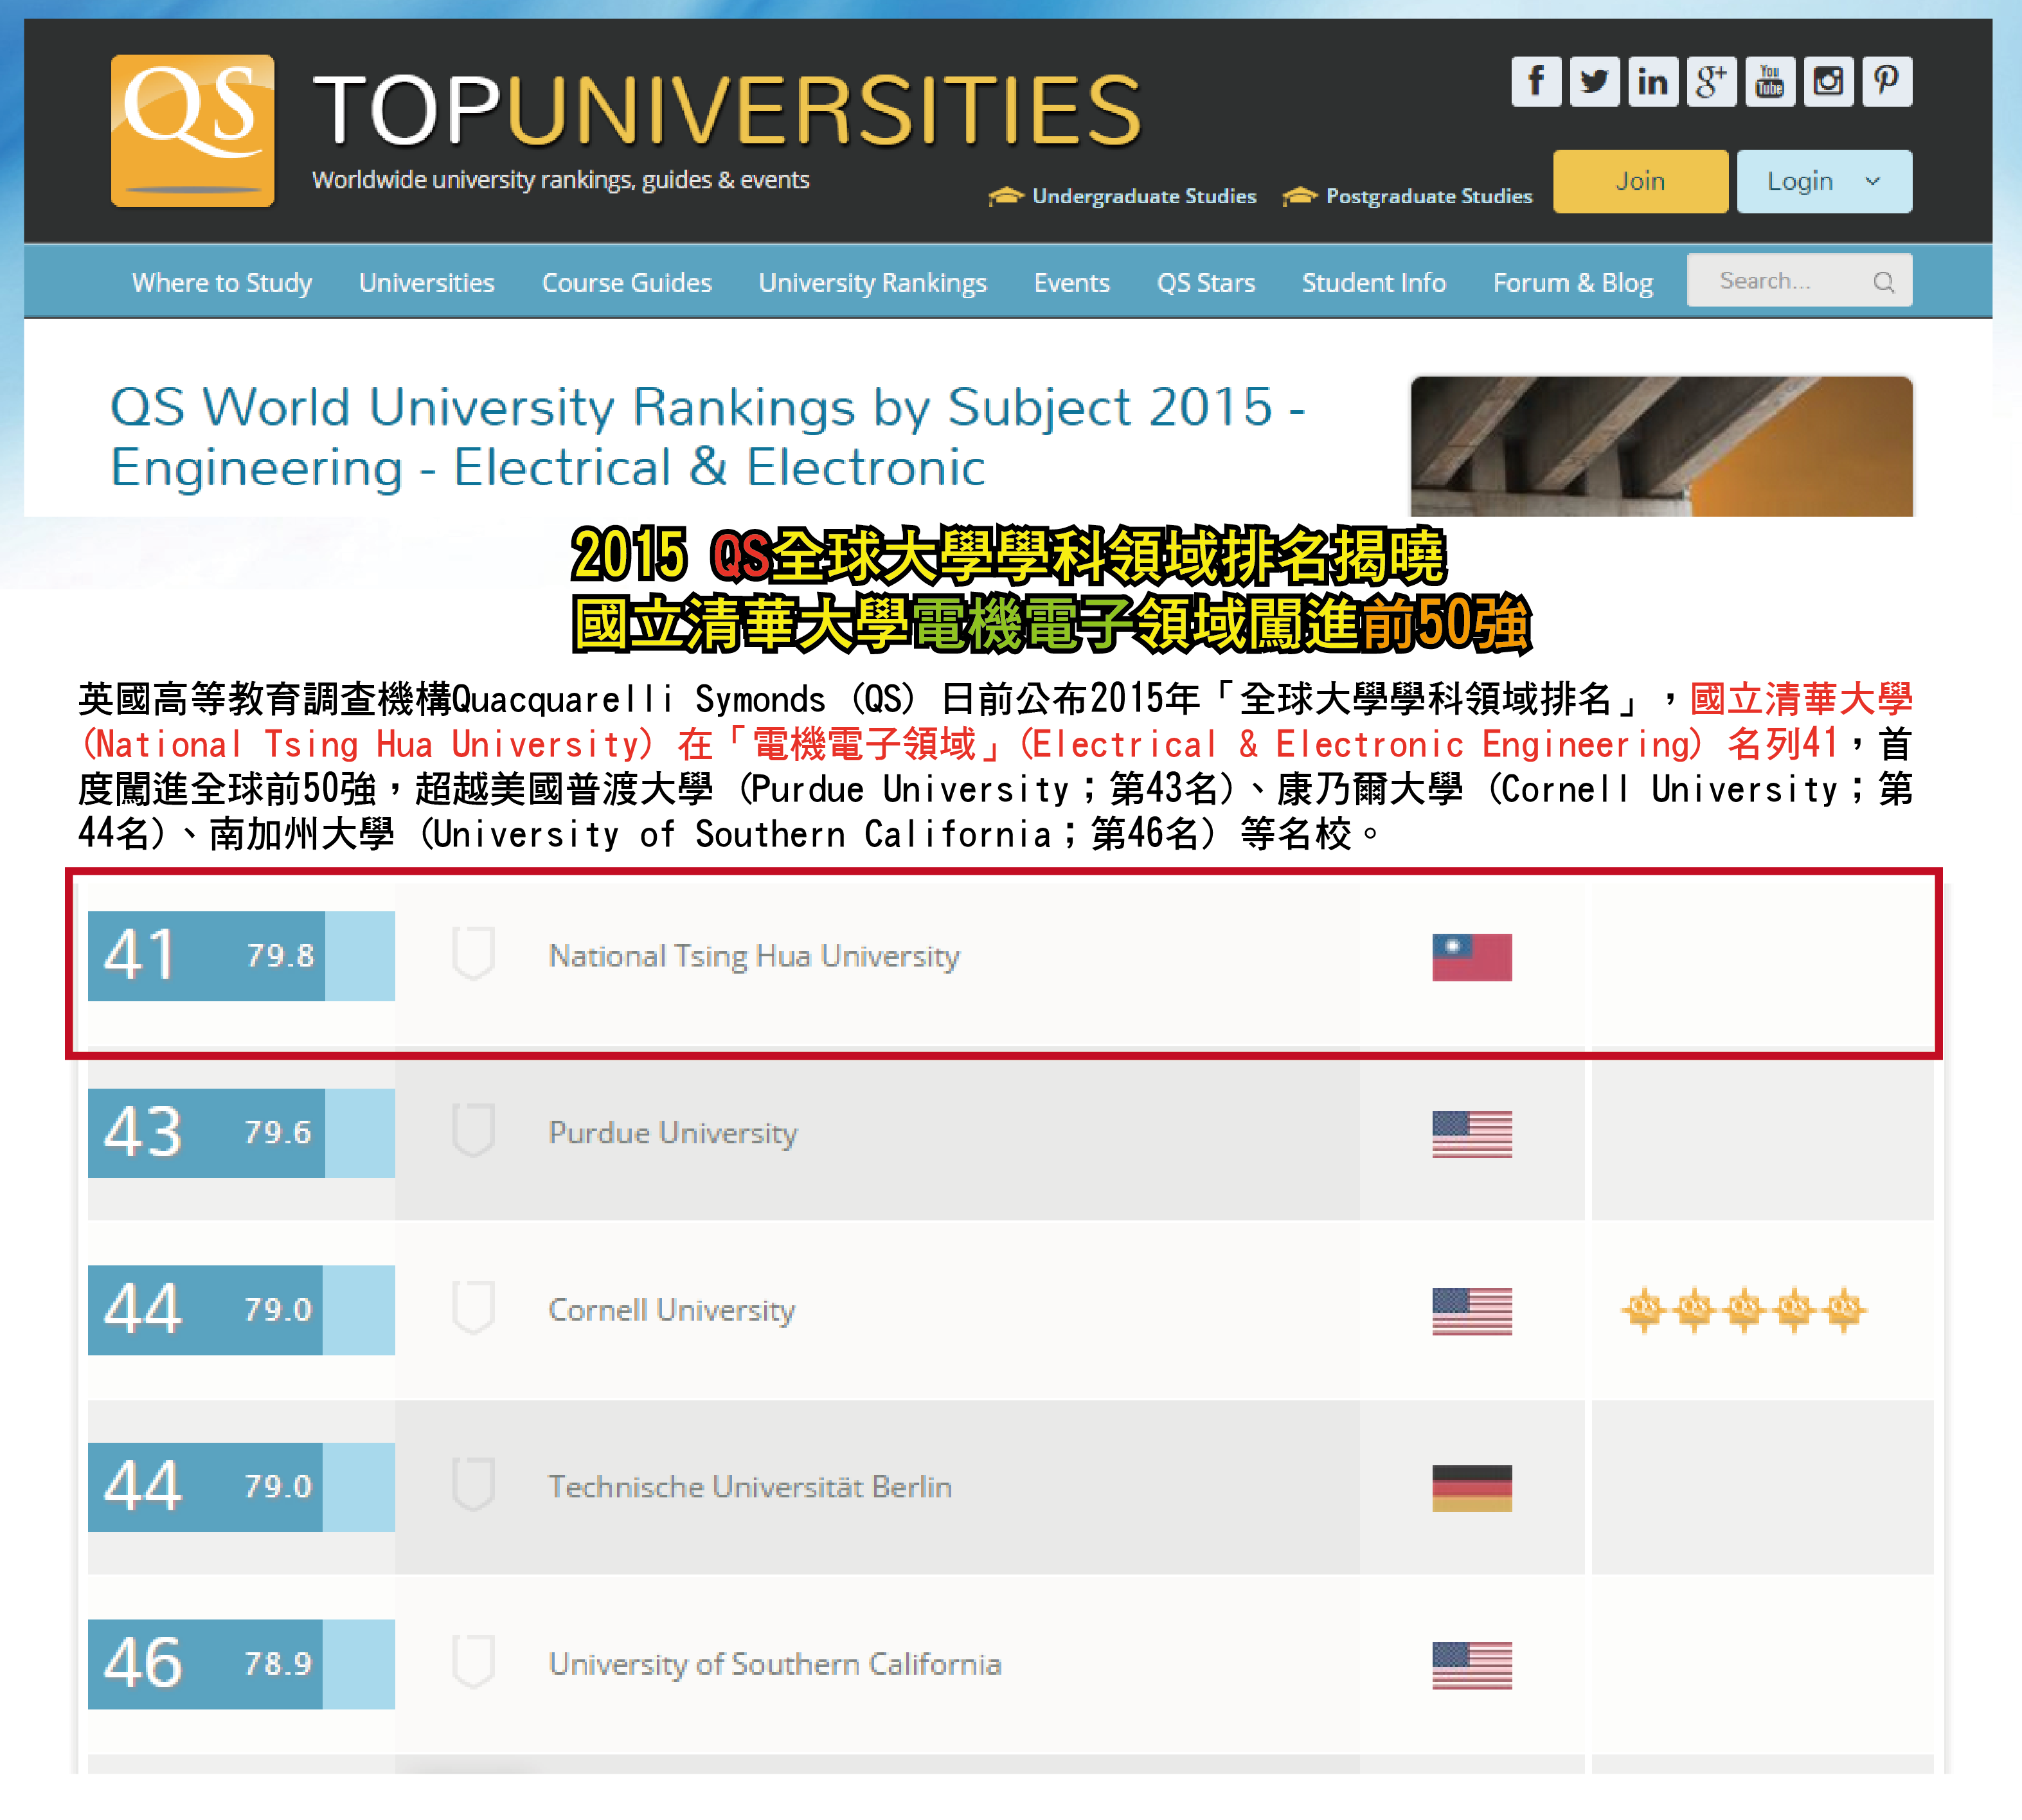Click the Taiwan flag icon
Image resolution: width=2022 pixels, height=1820 pixels.
pos(1471,957)
